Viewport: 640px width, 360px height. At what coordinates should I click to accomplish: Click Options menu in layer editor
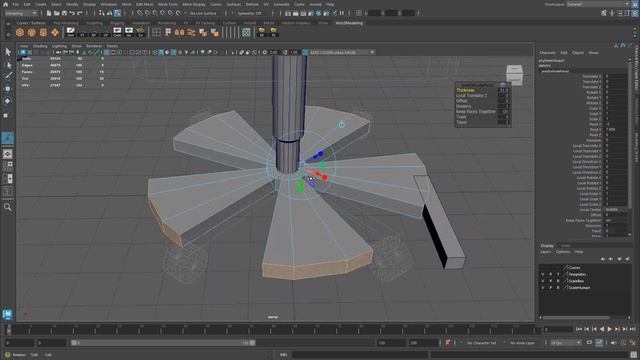[x=562, y=252]
